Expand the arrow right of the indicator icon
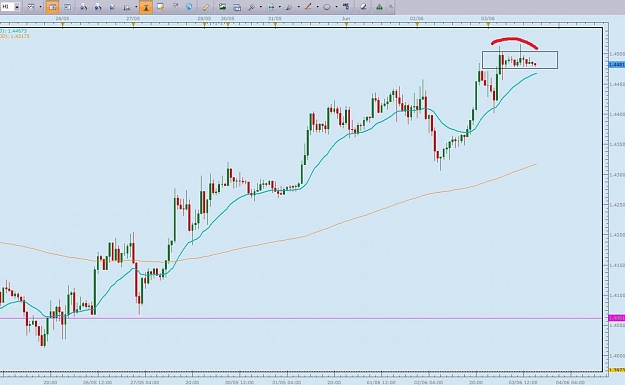The width and height of the screenshot is (625, 385). [x=136, y=7]
